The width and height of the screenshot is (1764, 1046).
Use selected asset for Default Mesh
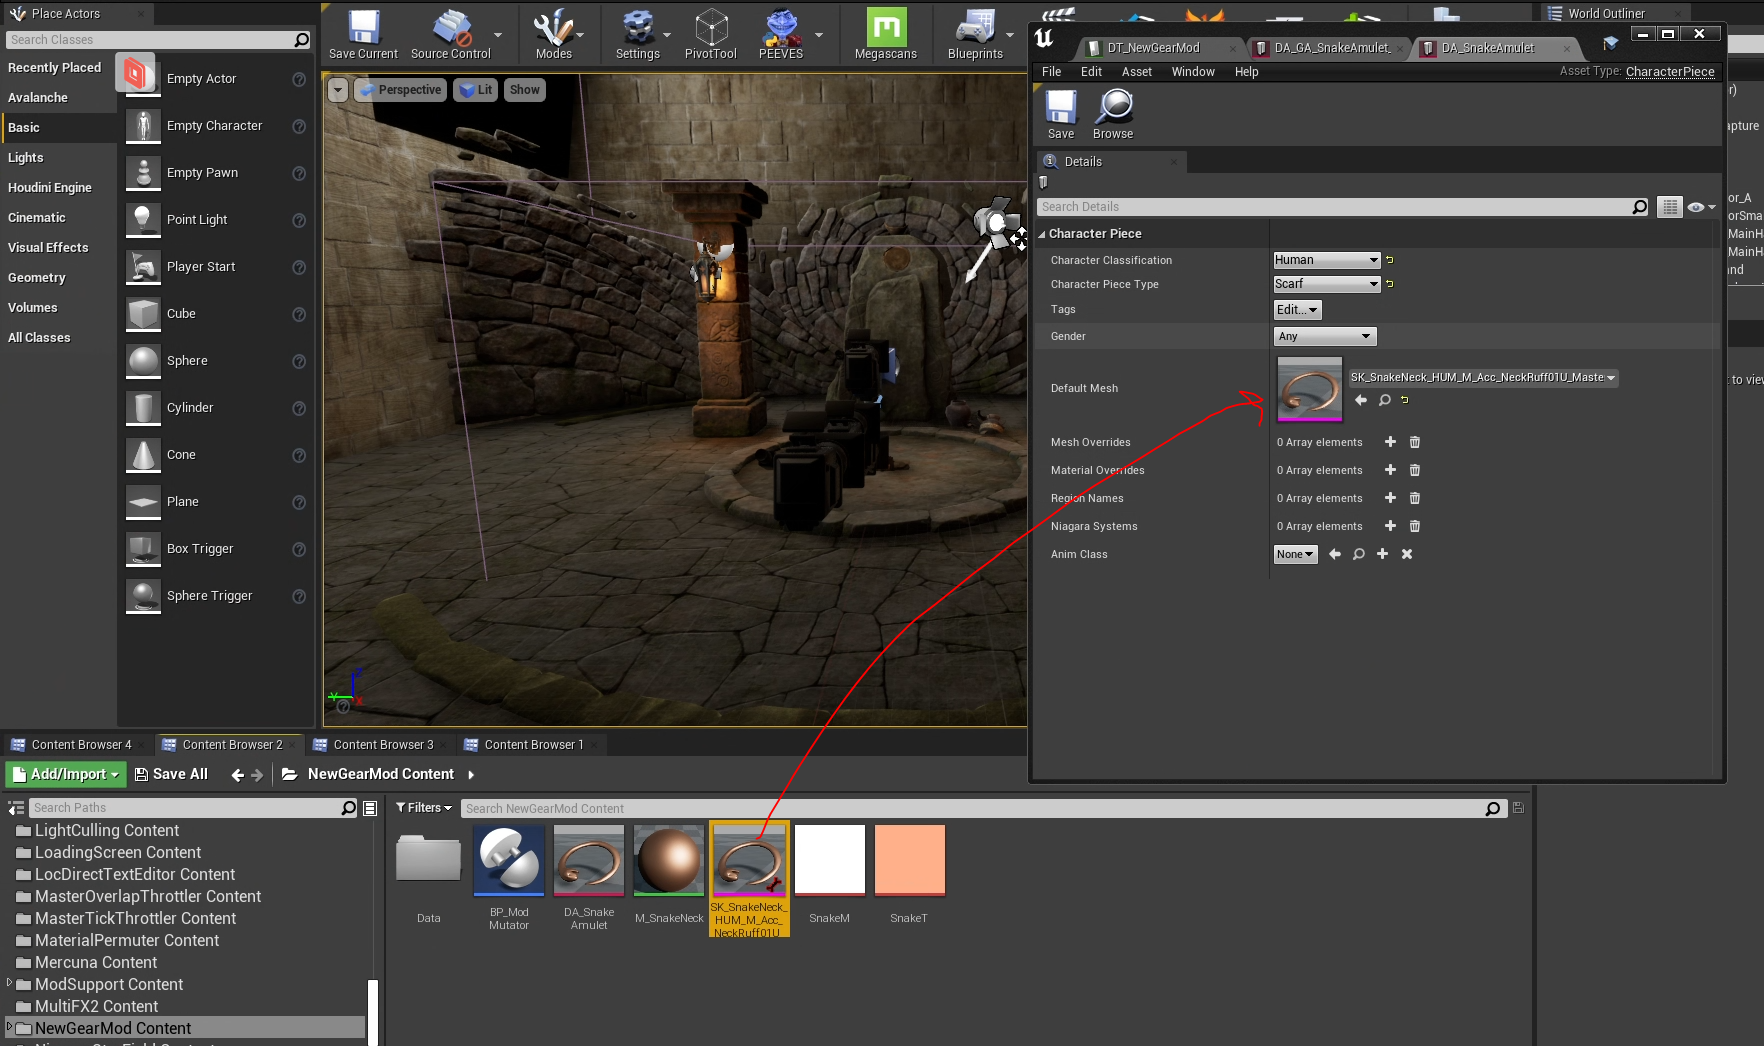1360,400
